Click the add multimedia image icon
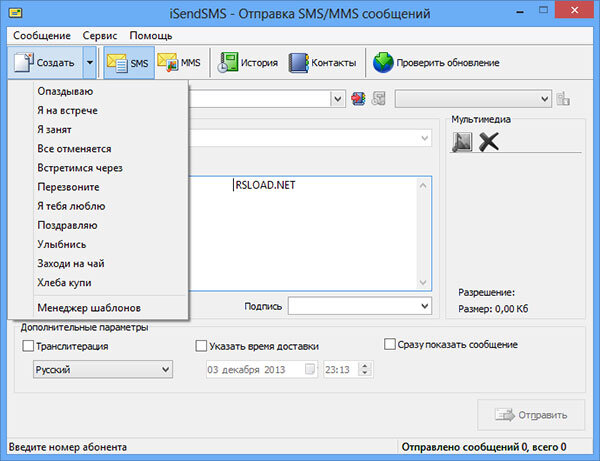 pyautogui.click(x=462, y=142)
